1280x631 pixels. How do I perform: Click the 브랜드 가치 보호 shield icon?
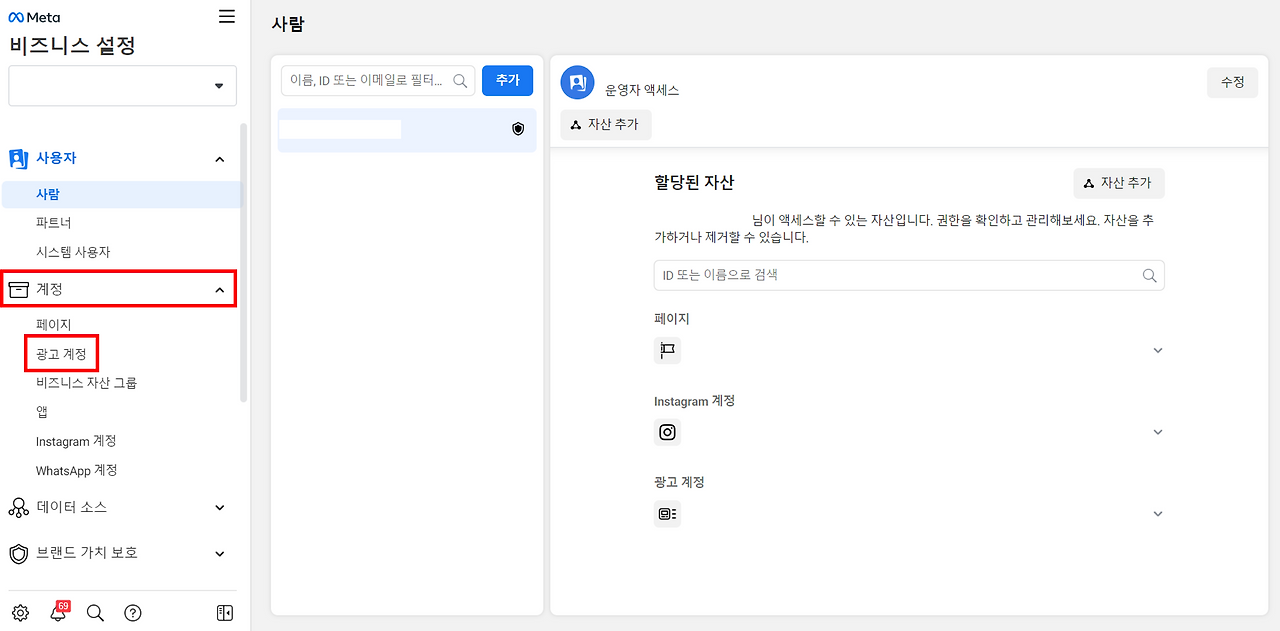click(x=18, y=553)
